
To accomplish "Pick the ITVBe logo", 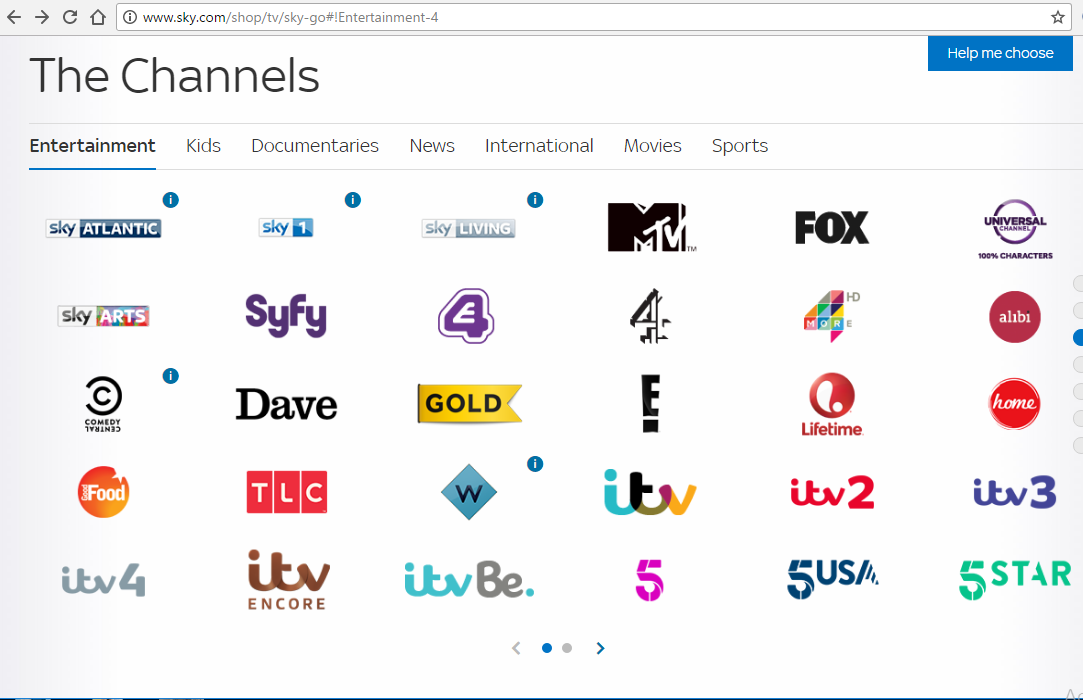I will pos(470,579).
